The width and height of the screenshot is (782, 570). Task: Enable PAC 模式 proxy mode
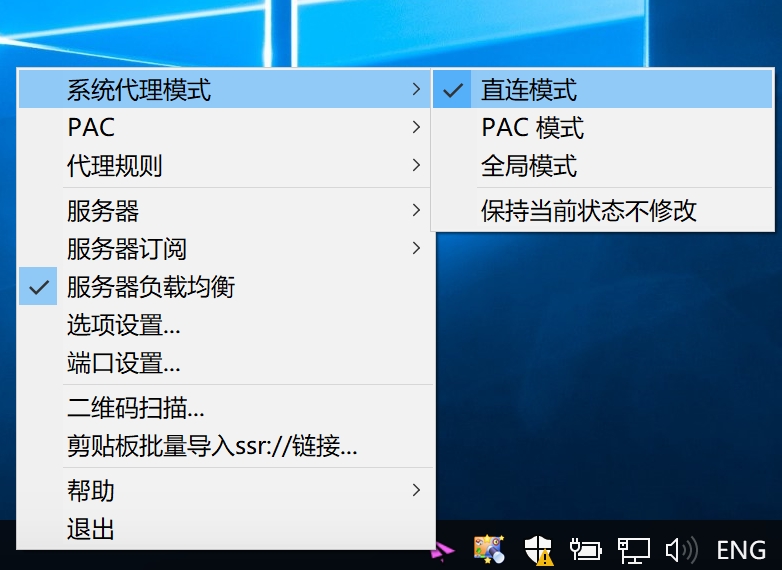pyautogui.click(x=532, y=128)
